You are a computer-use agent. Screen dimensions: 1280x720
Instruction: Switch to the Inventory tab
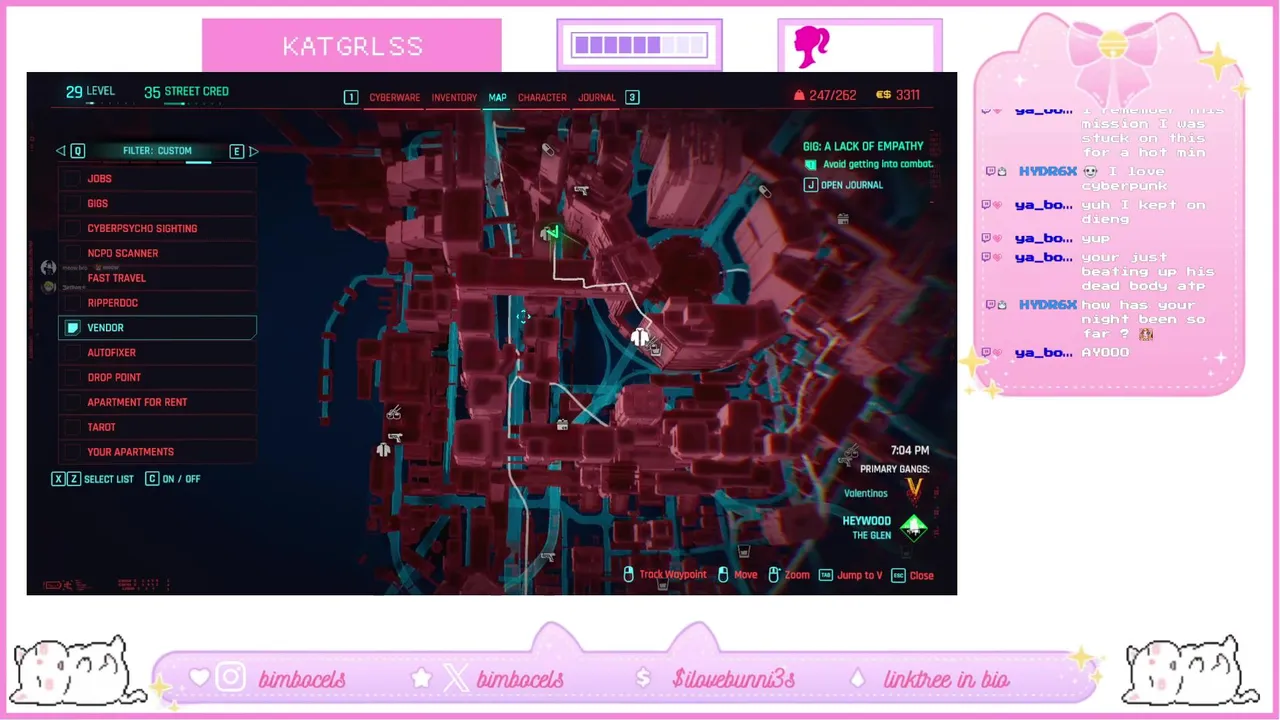pos(454,97)
